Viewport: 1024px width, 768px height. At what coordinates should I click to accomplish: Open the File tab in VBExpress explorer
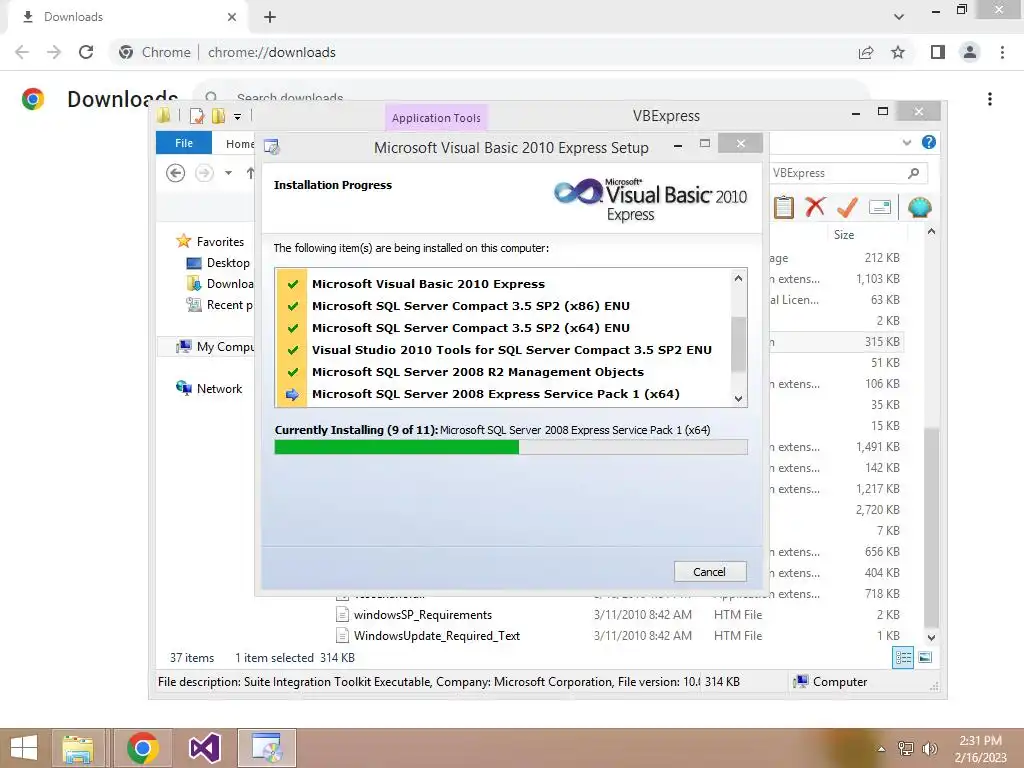click(184, 143)
